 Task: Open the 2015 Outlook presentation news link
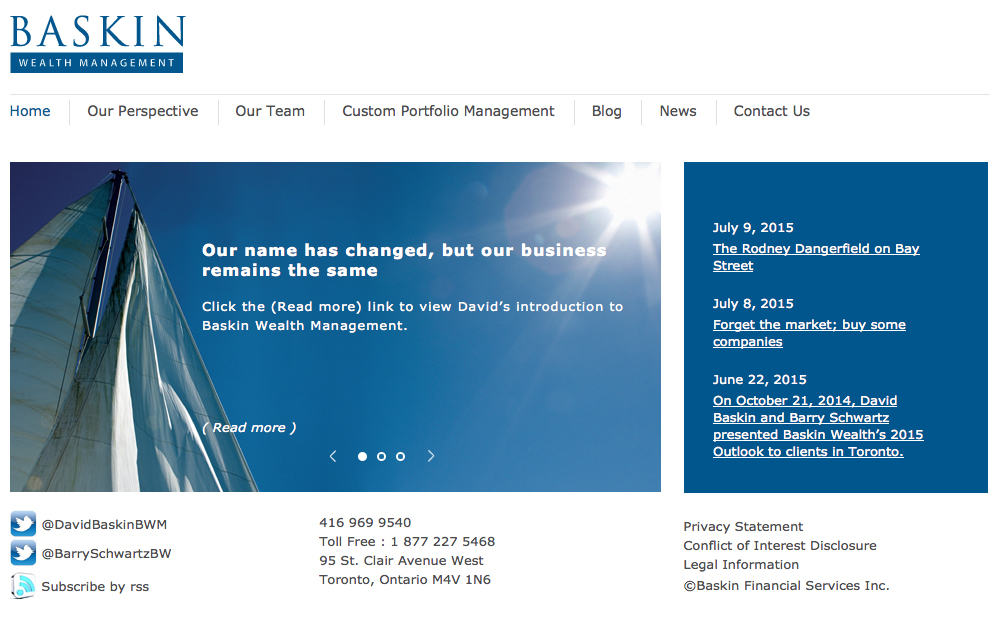click(818, 426)
